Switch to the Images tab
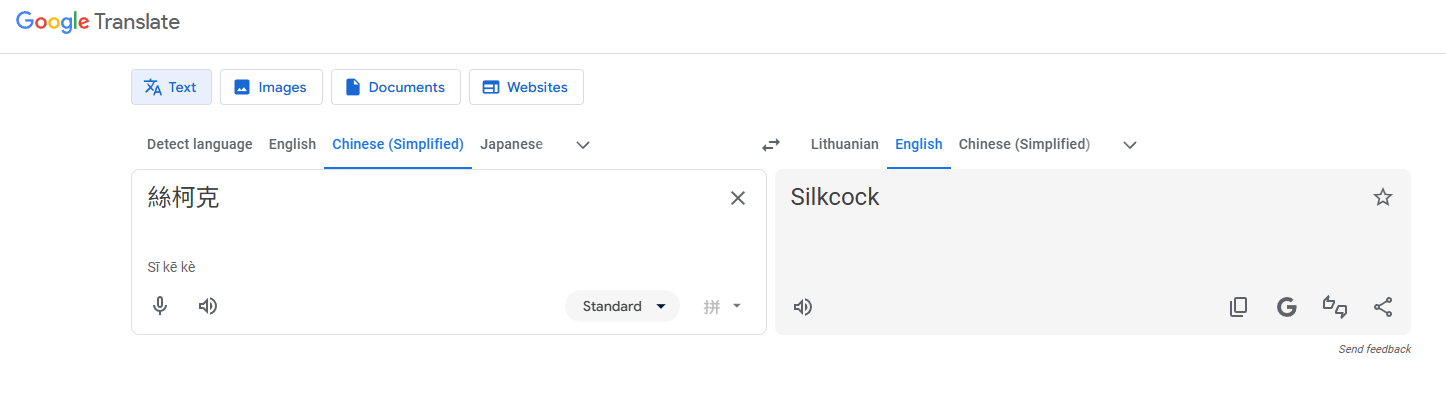This screenshot has height=415, width=1446. click(271, 87)
